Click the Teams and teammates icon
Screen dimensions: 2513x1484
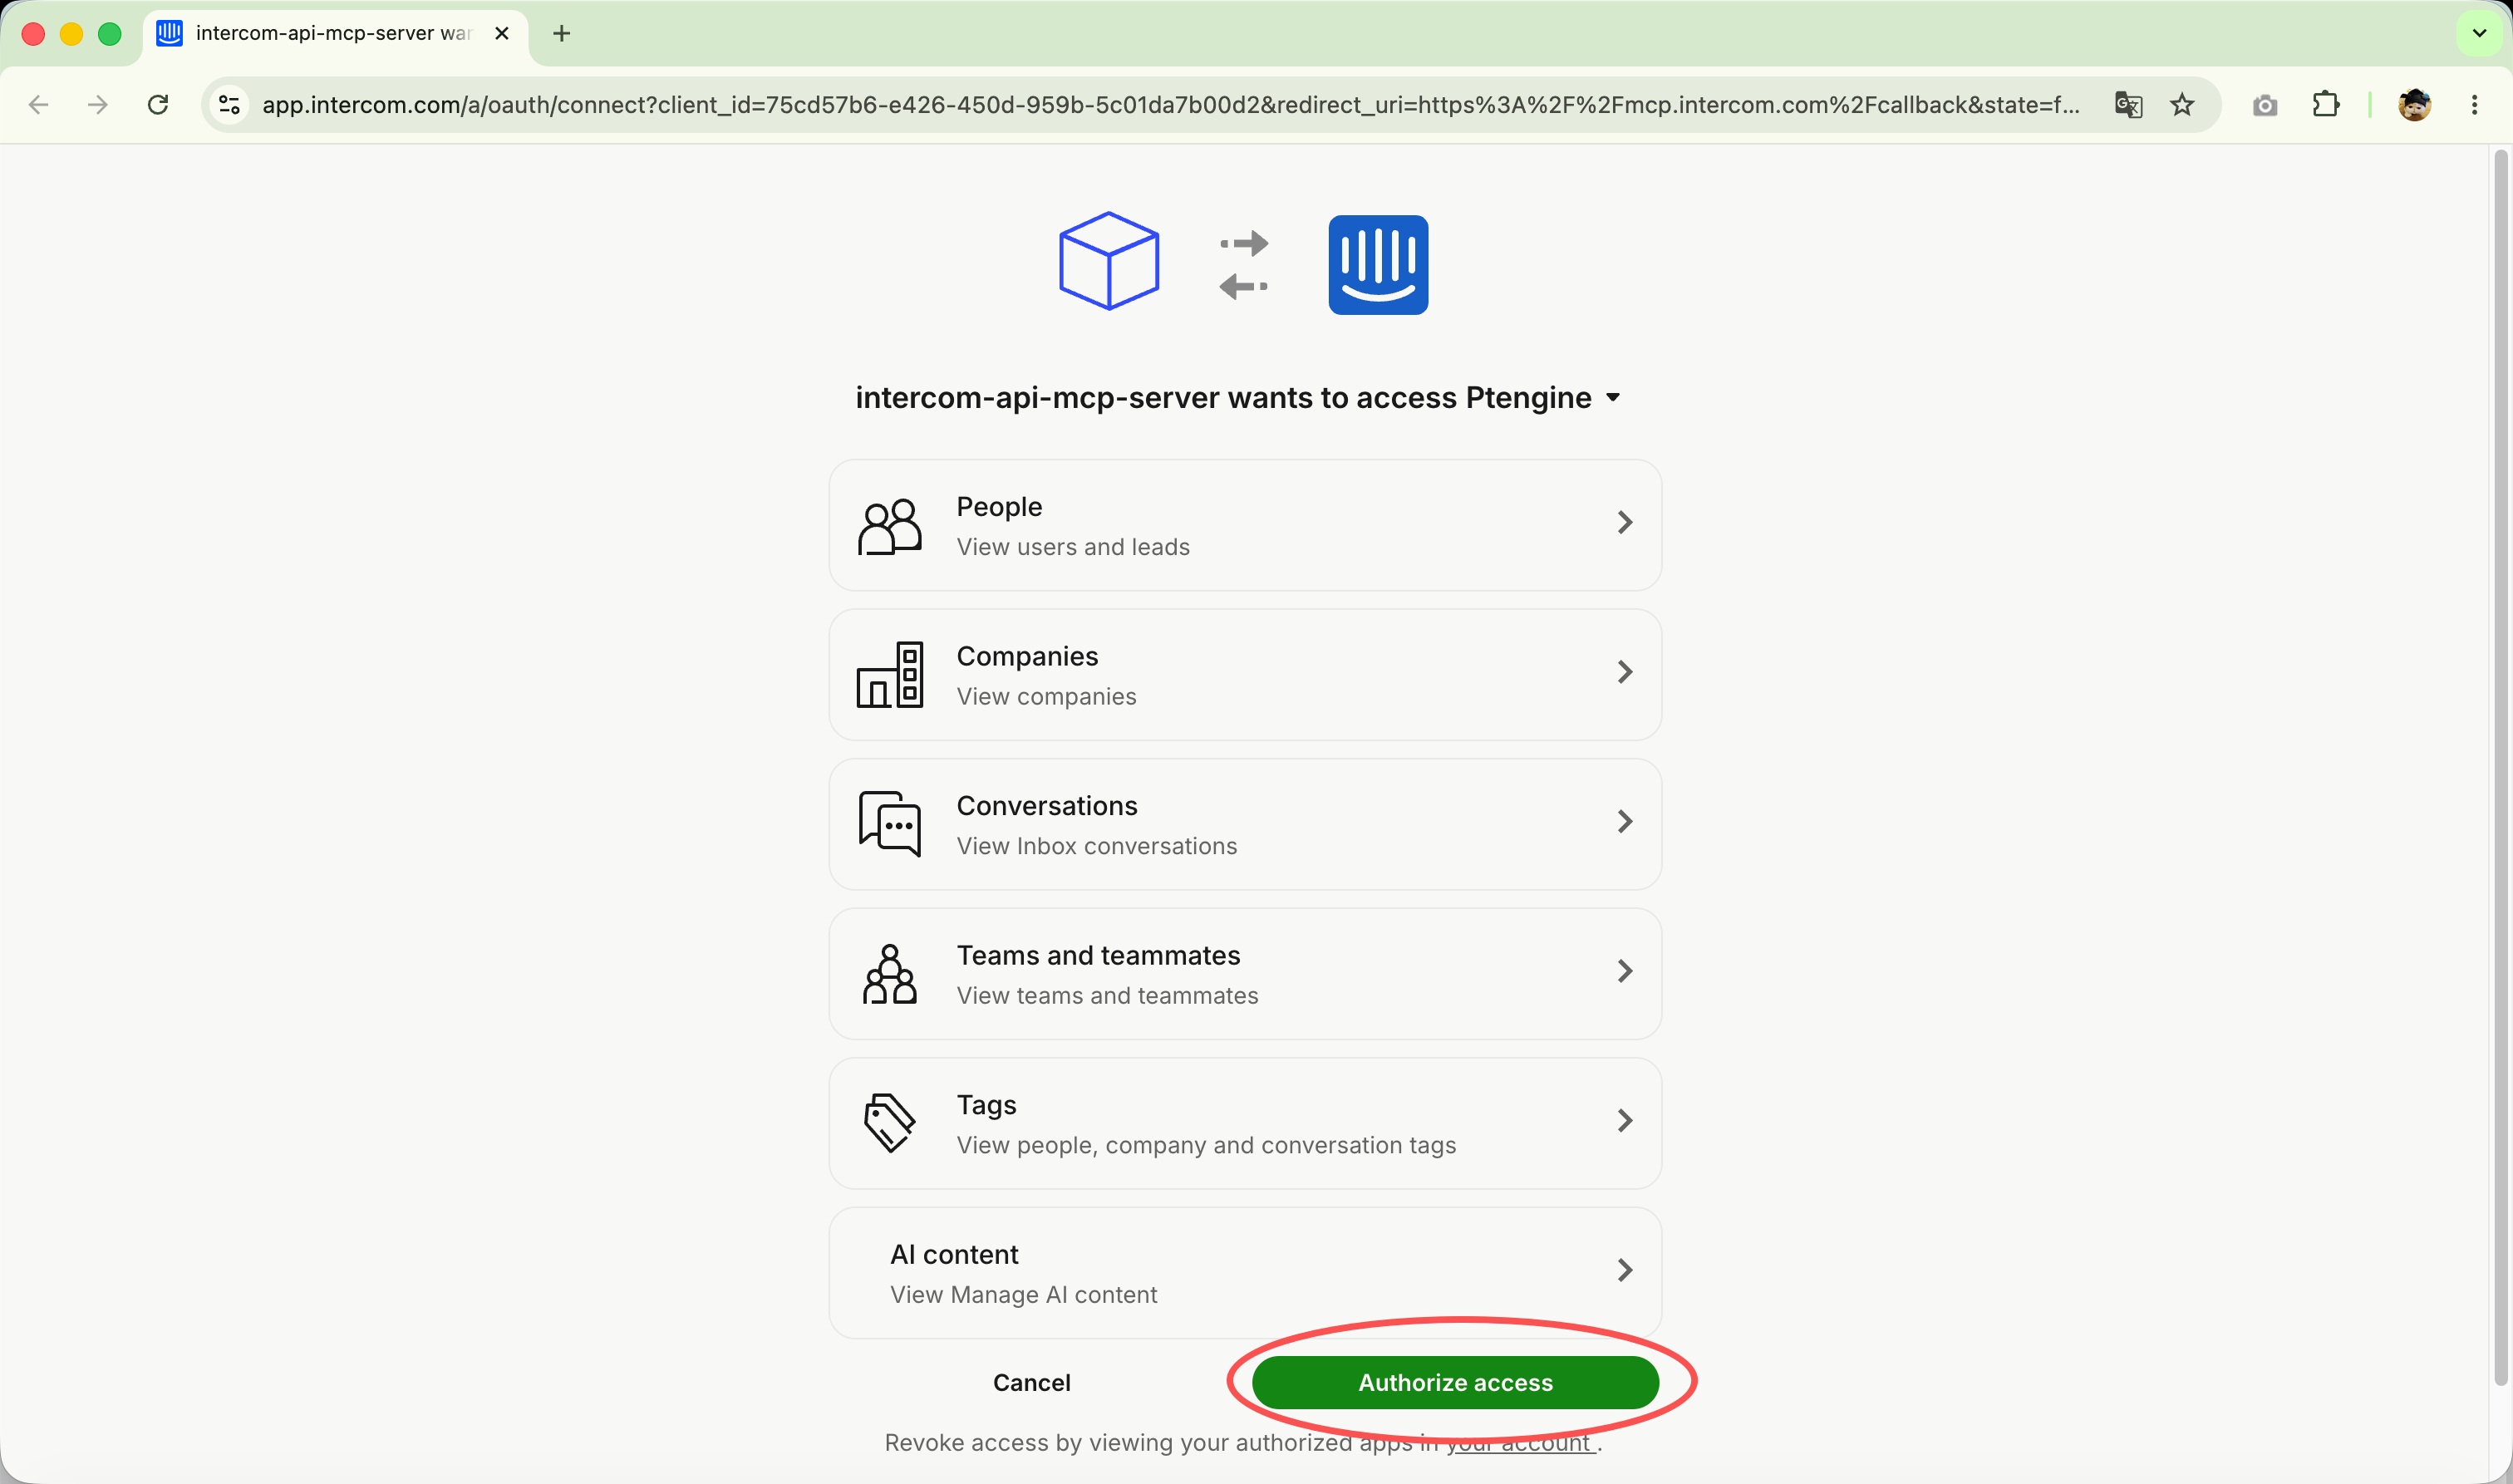(x=889, y=974)
